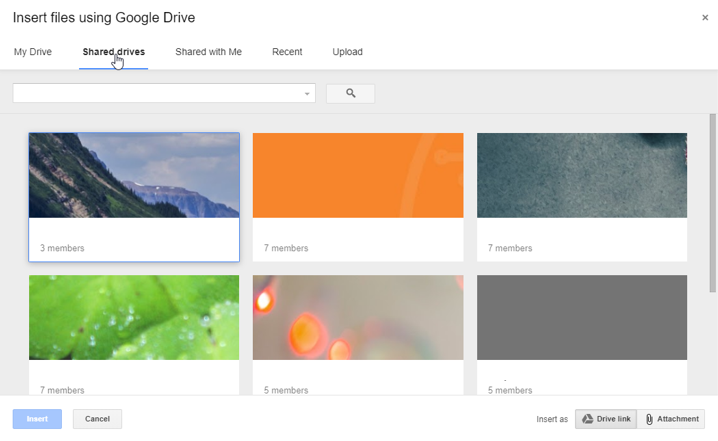Go to the Recent tab
The height and width of the screenshot is (441, 718).
287,52
